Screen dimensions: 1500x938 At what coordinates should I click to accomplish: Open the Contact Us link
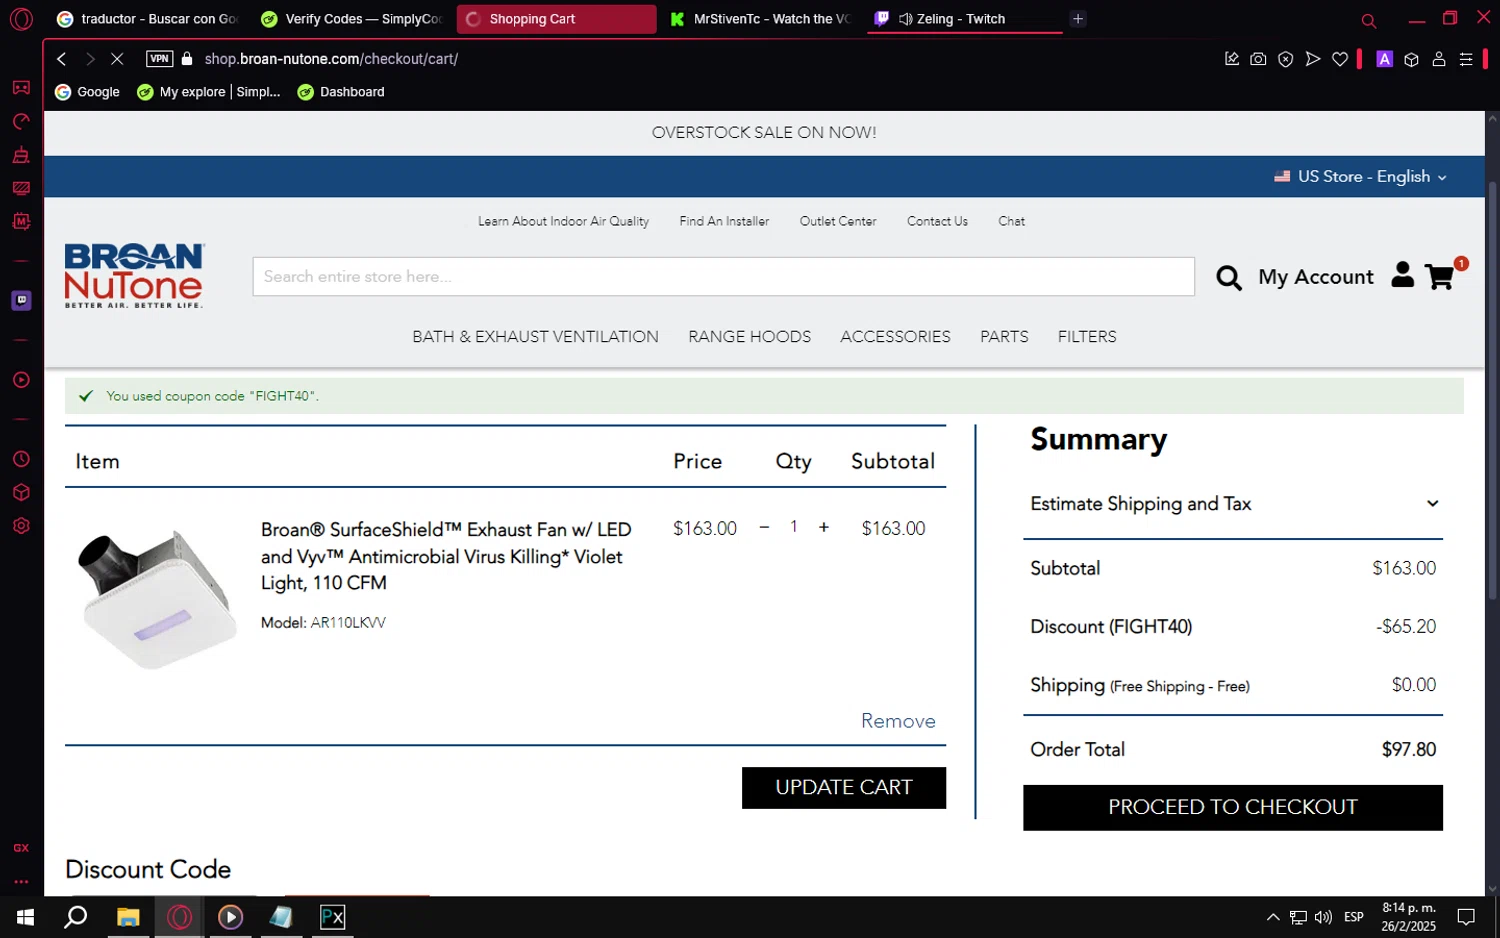937,221
